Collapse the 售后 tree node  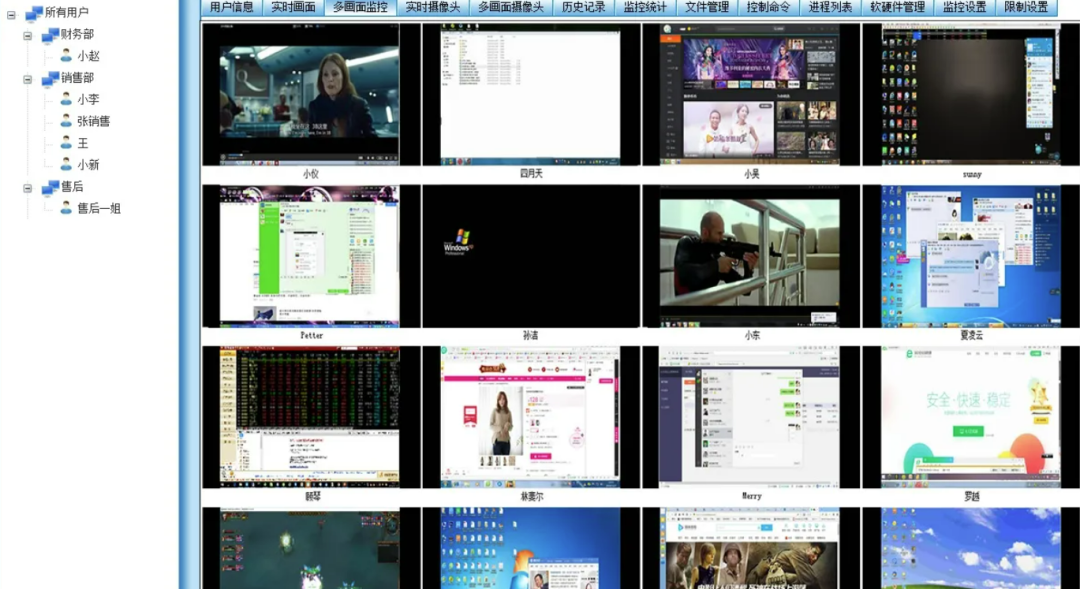click(28, 187)
